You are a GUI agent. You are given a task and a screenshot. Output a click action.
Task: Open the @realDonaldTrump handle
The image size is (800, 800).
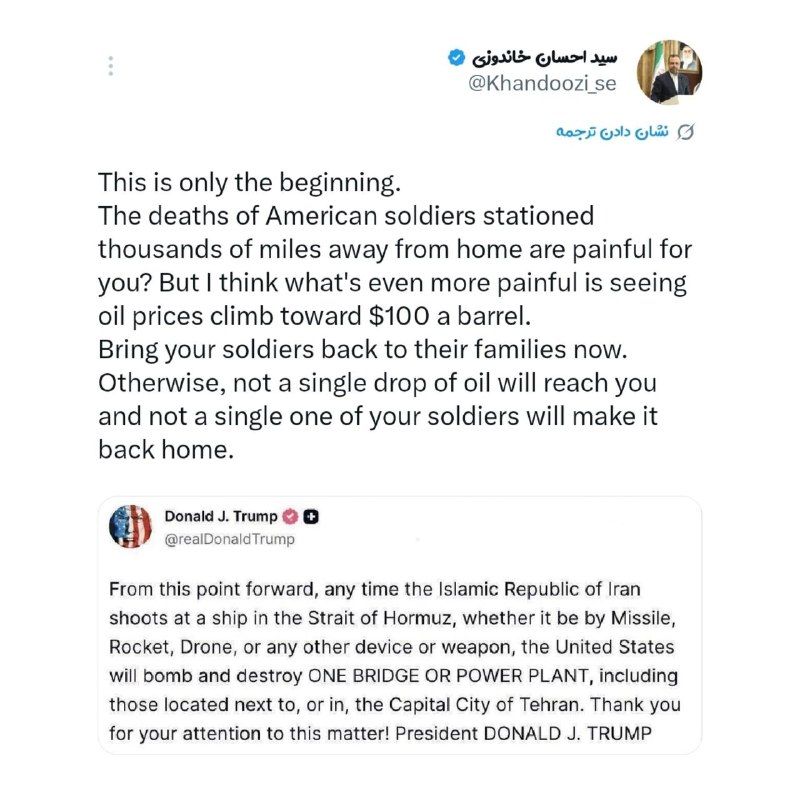230,539
